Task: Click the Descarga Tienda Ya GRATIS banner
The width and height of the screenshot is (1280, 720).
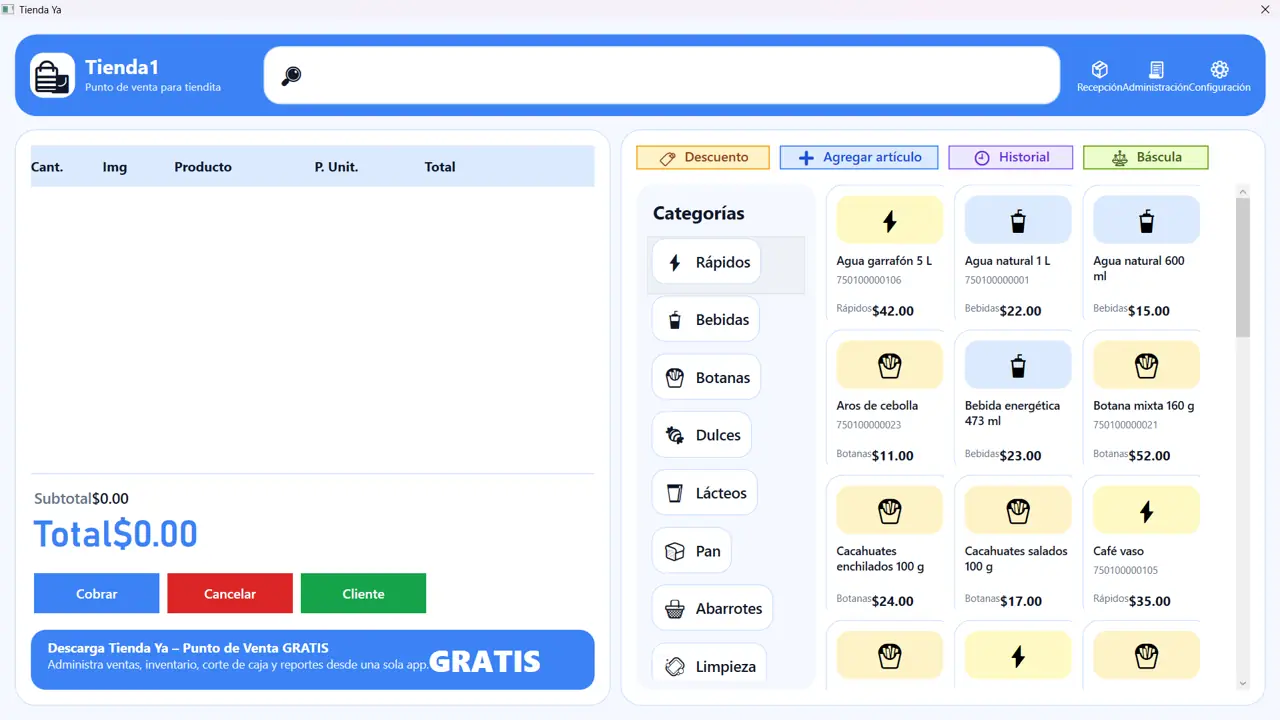Action: (x=313, y=660)
